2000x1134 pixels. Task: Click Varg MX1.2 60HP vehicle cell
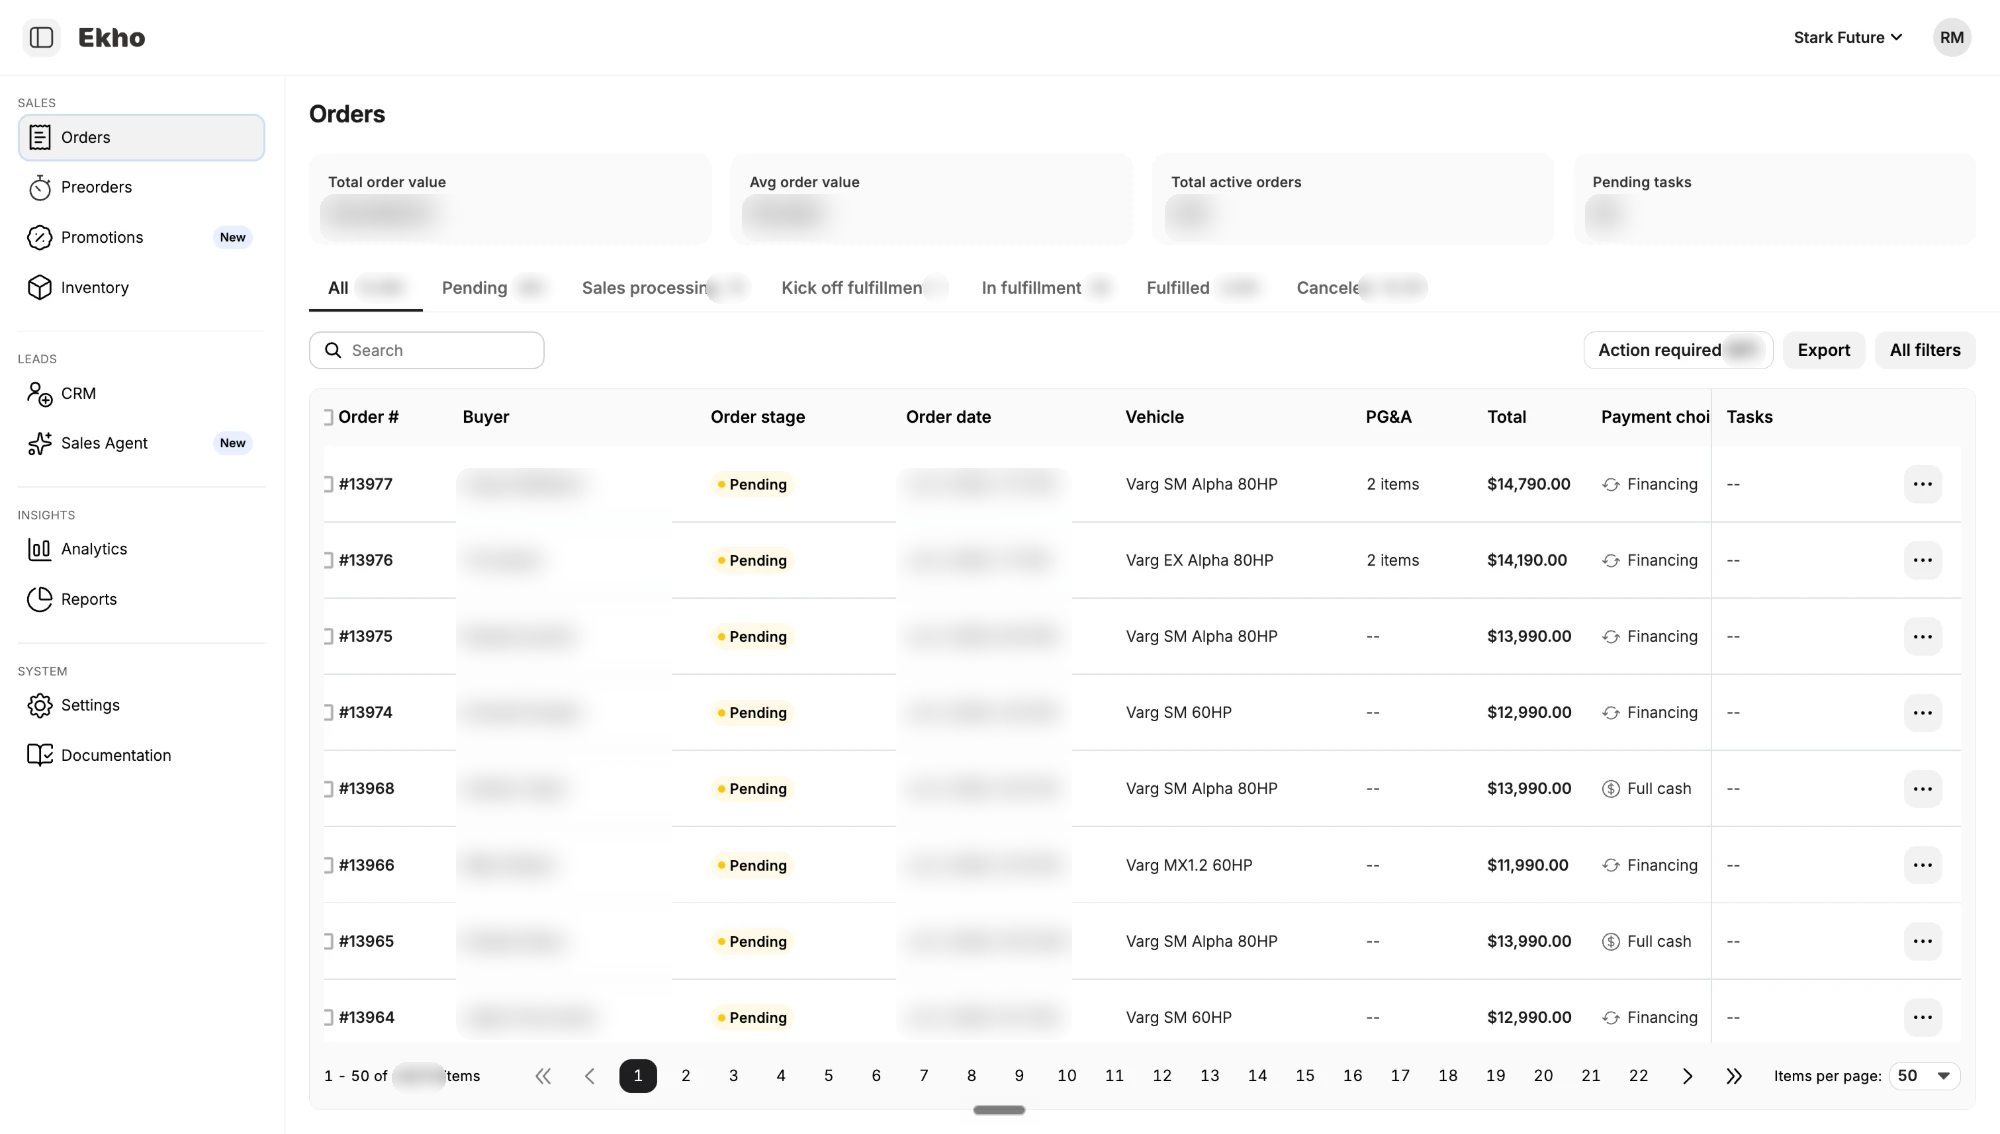click(x=1188, y=865)
